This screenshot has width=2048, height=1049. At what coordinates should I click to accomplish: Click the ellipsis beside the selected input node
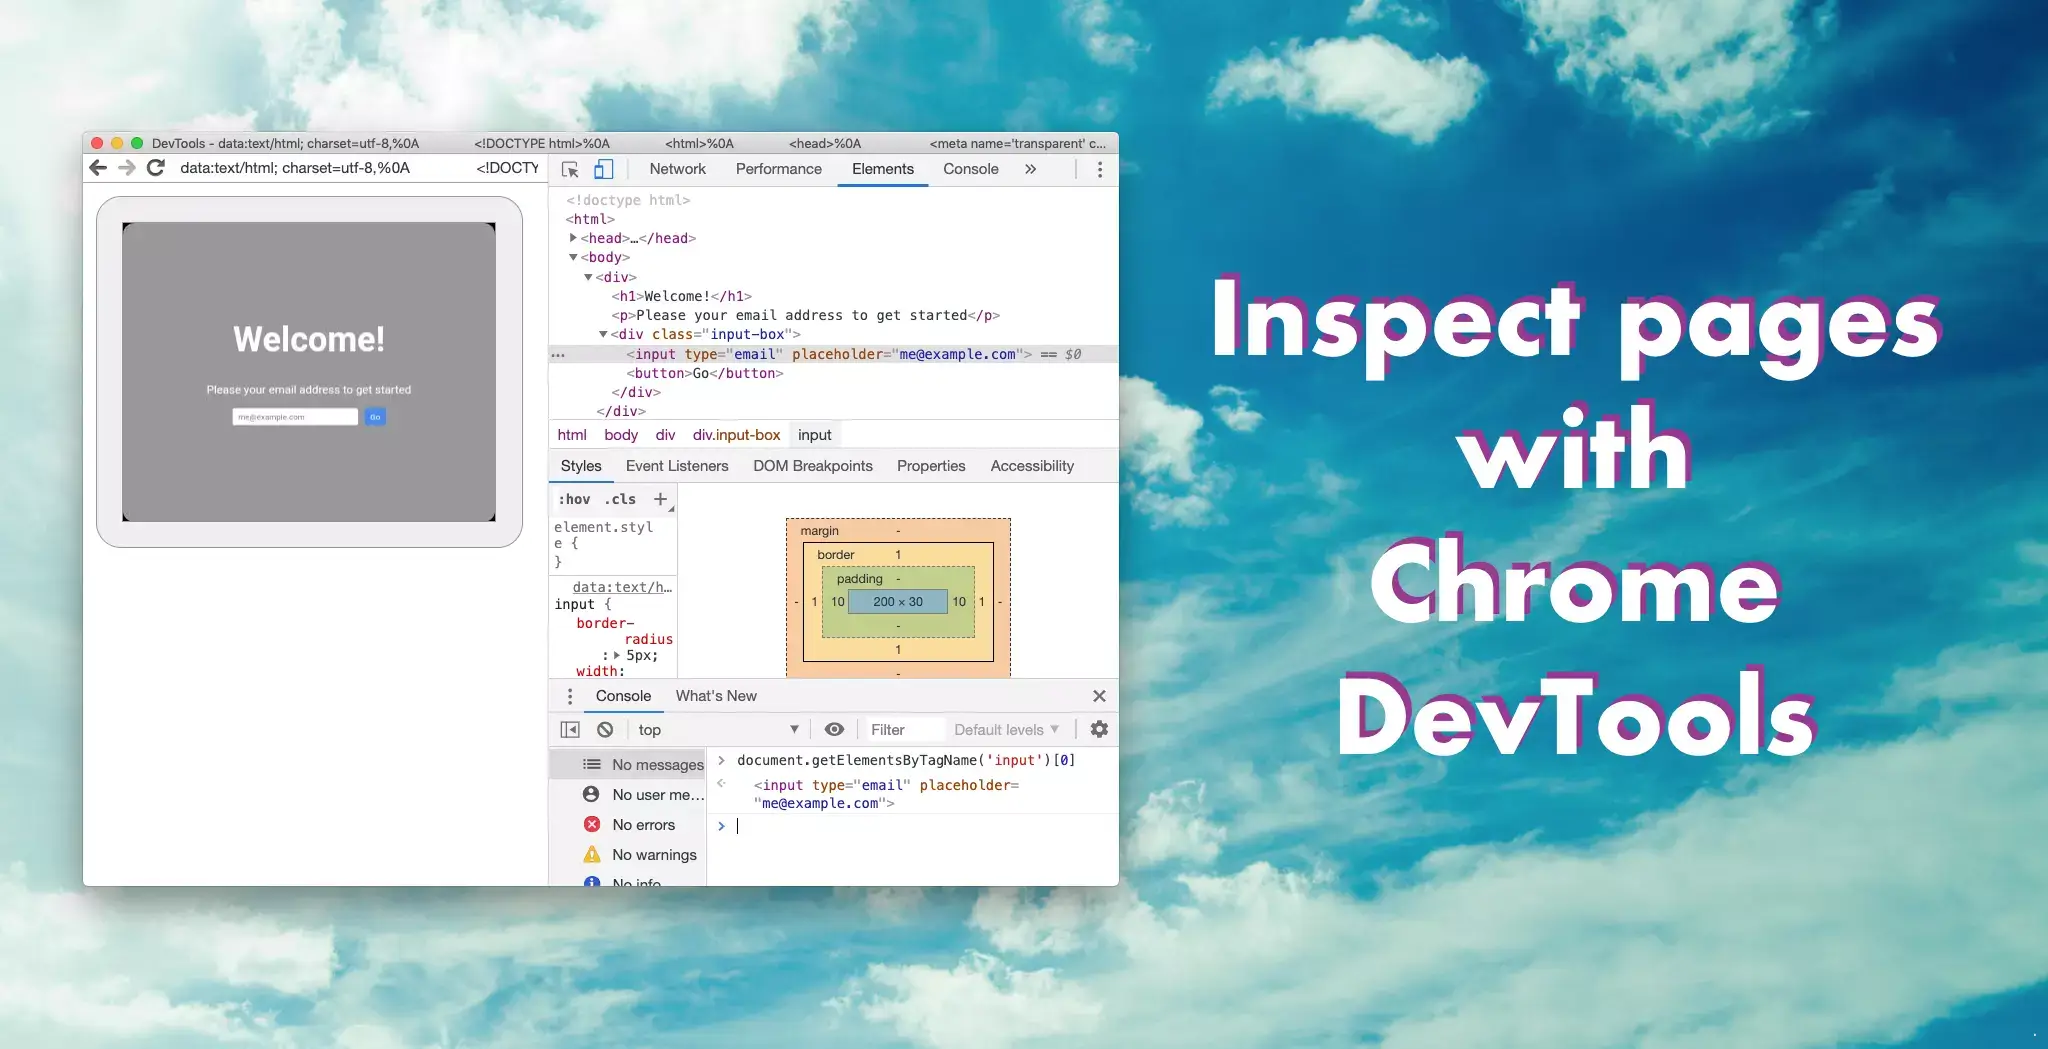click(x=558, y=355)
